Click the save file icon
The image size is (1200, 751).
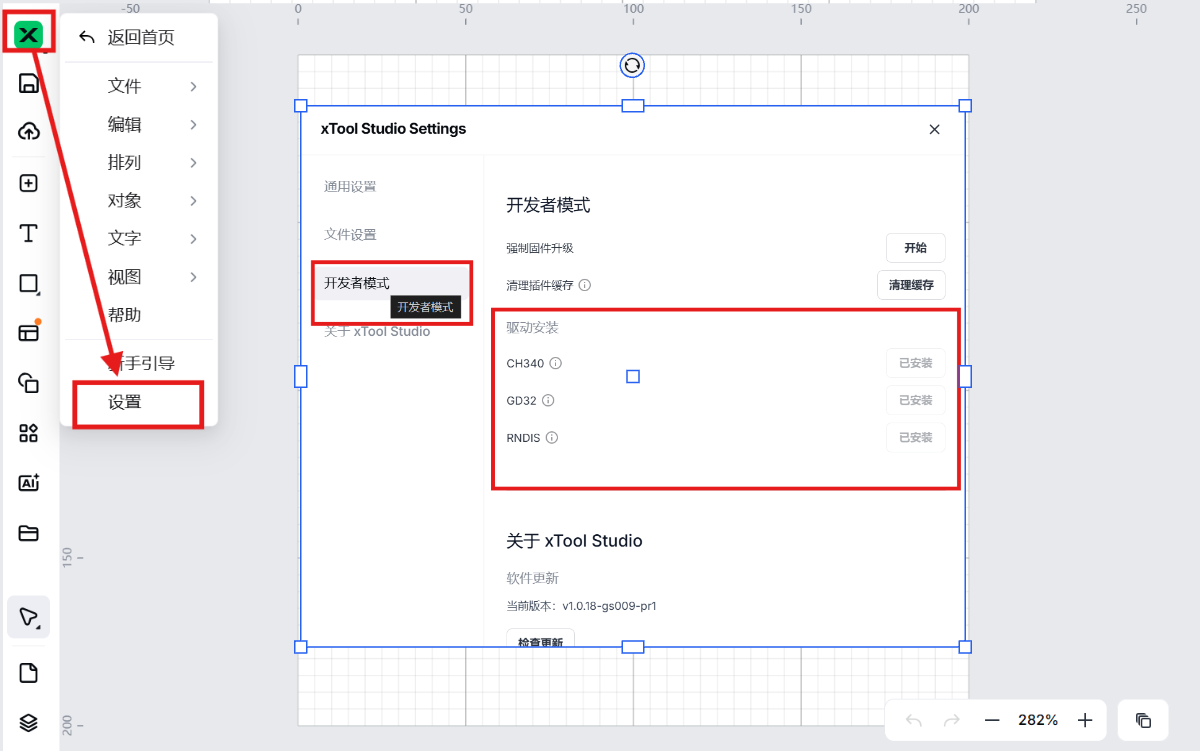click(x=29, y=83)
